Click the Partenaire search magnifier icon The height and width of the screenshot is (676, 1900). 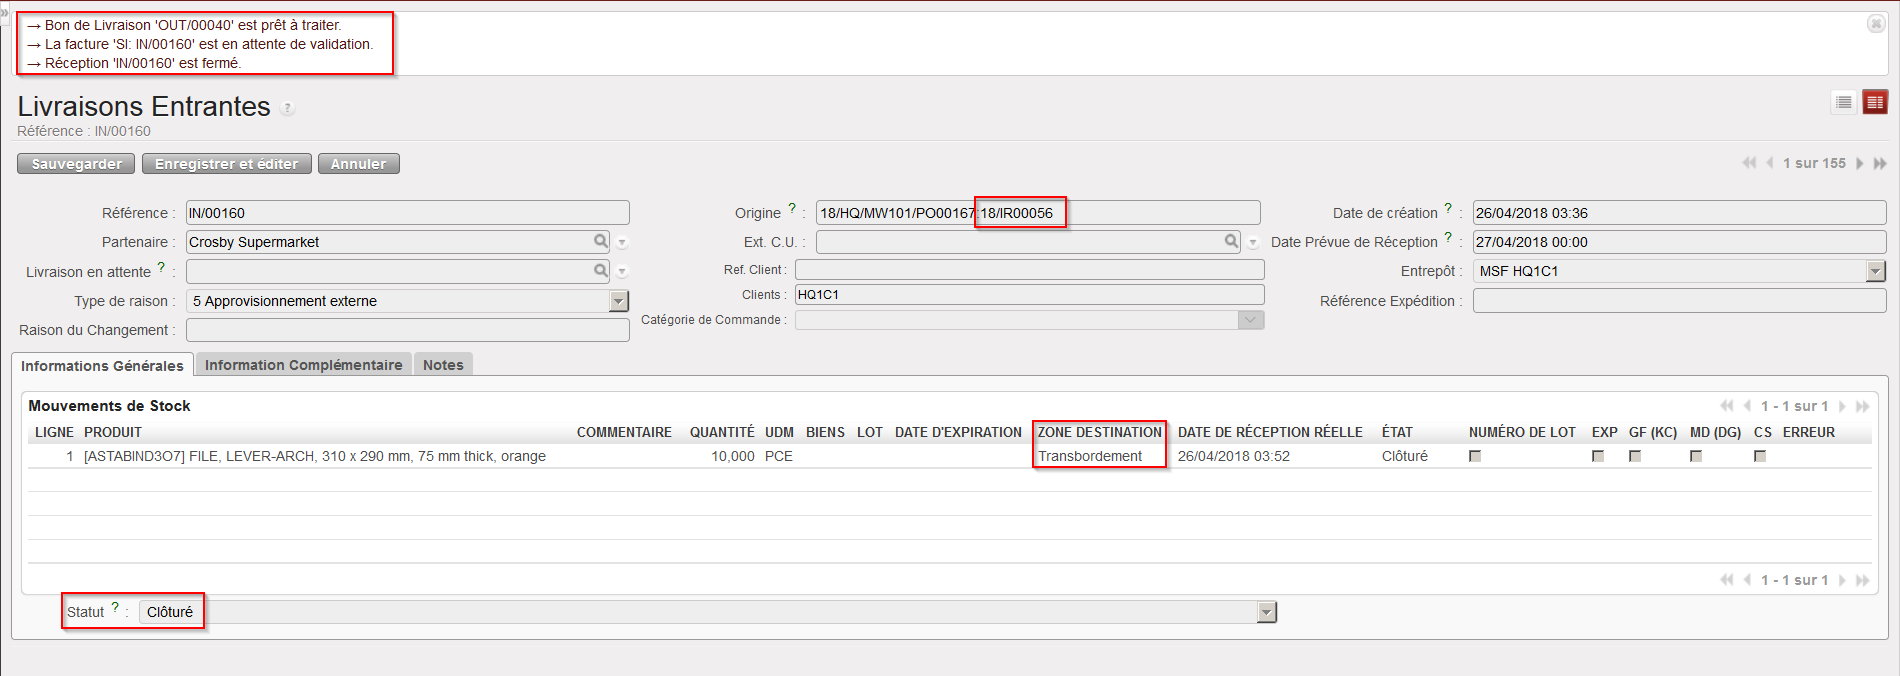coord(601,241)
